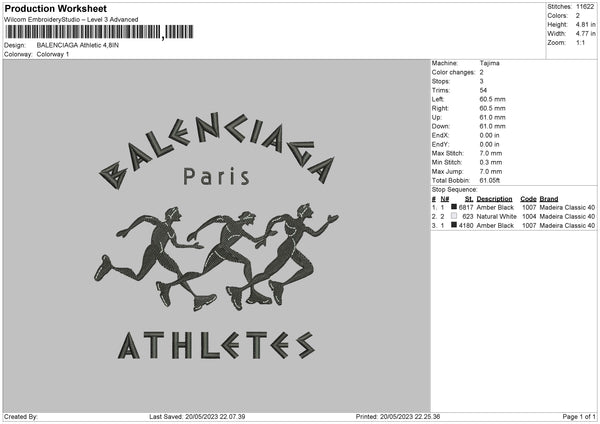The width and height of the screenshot is (600, 424).
Task: Click the 'Created By:' footer label
Action: [x=21, y=417]
